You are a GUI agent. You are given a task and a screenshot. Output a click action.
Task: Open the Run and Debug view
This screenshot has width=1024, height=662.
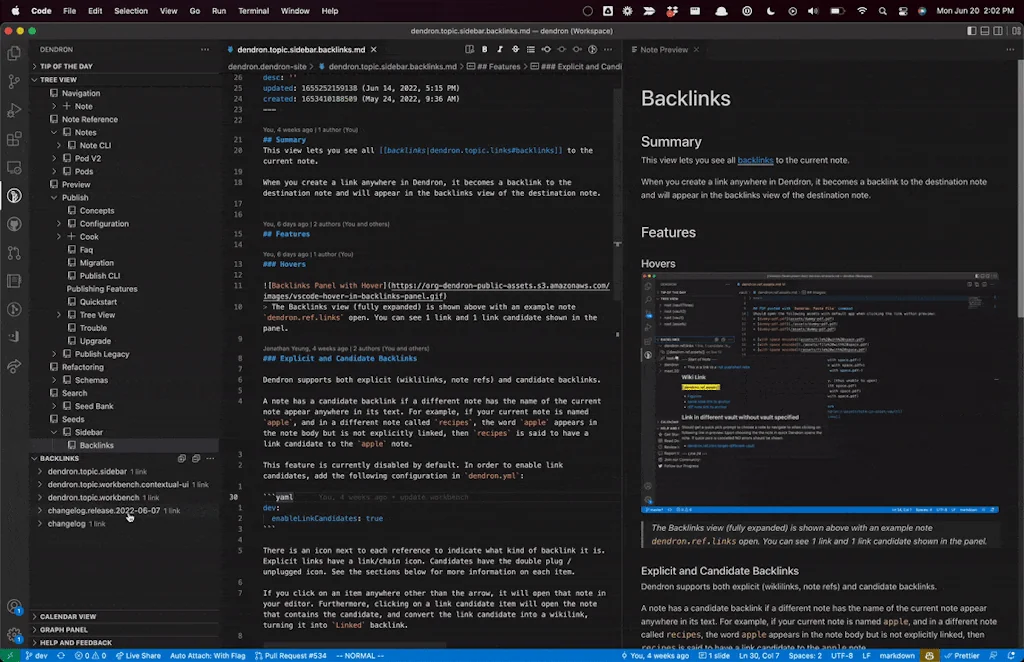(14, 110)
